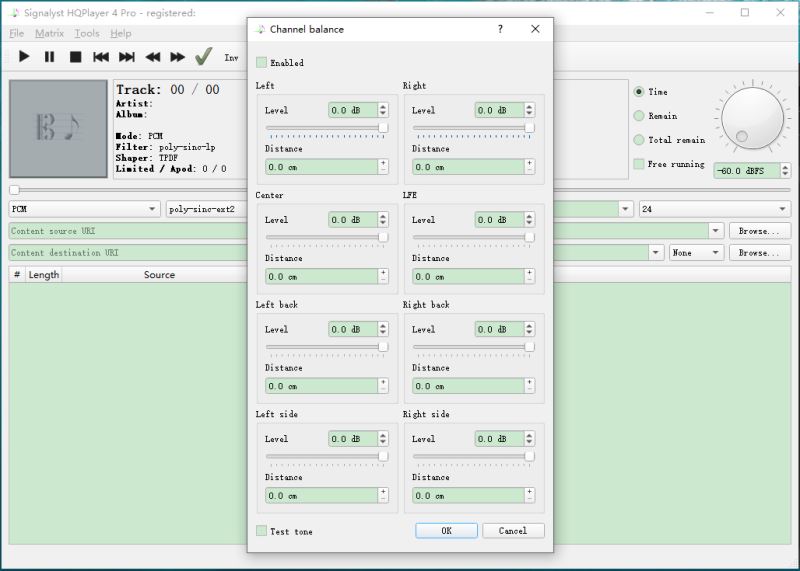Adjust Right back level spinner arrows

pyautogui.click(x=530, y=329)
